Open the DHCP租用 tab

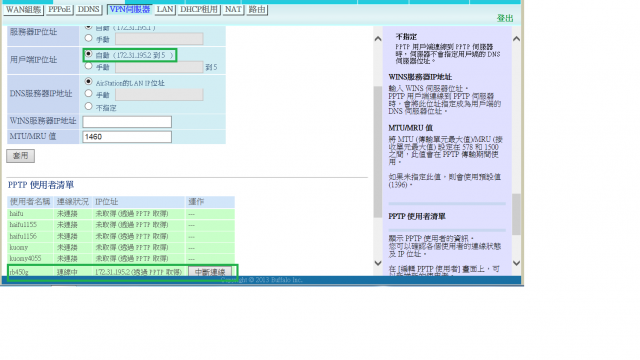(199, 10)
